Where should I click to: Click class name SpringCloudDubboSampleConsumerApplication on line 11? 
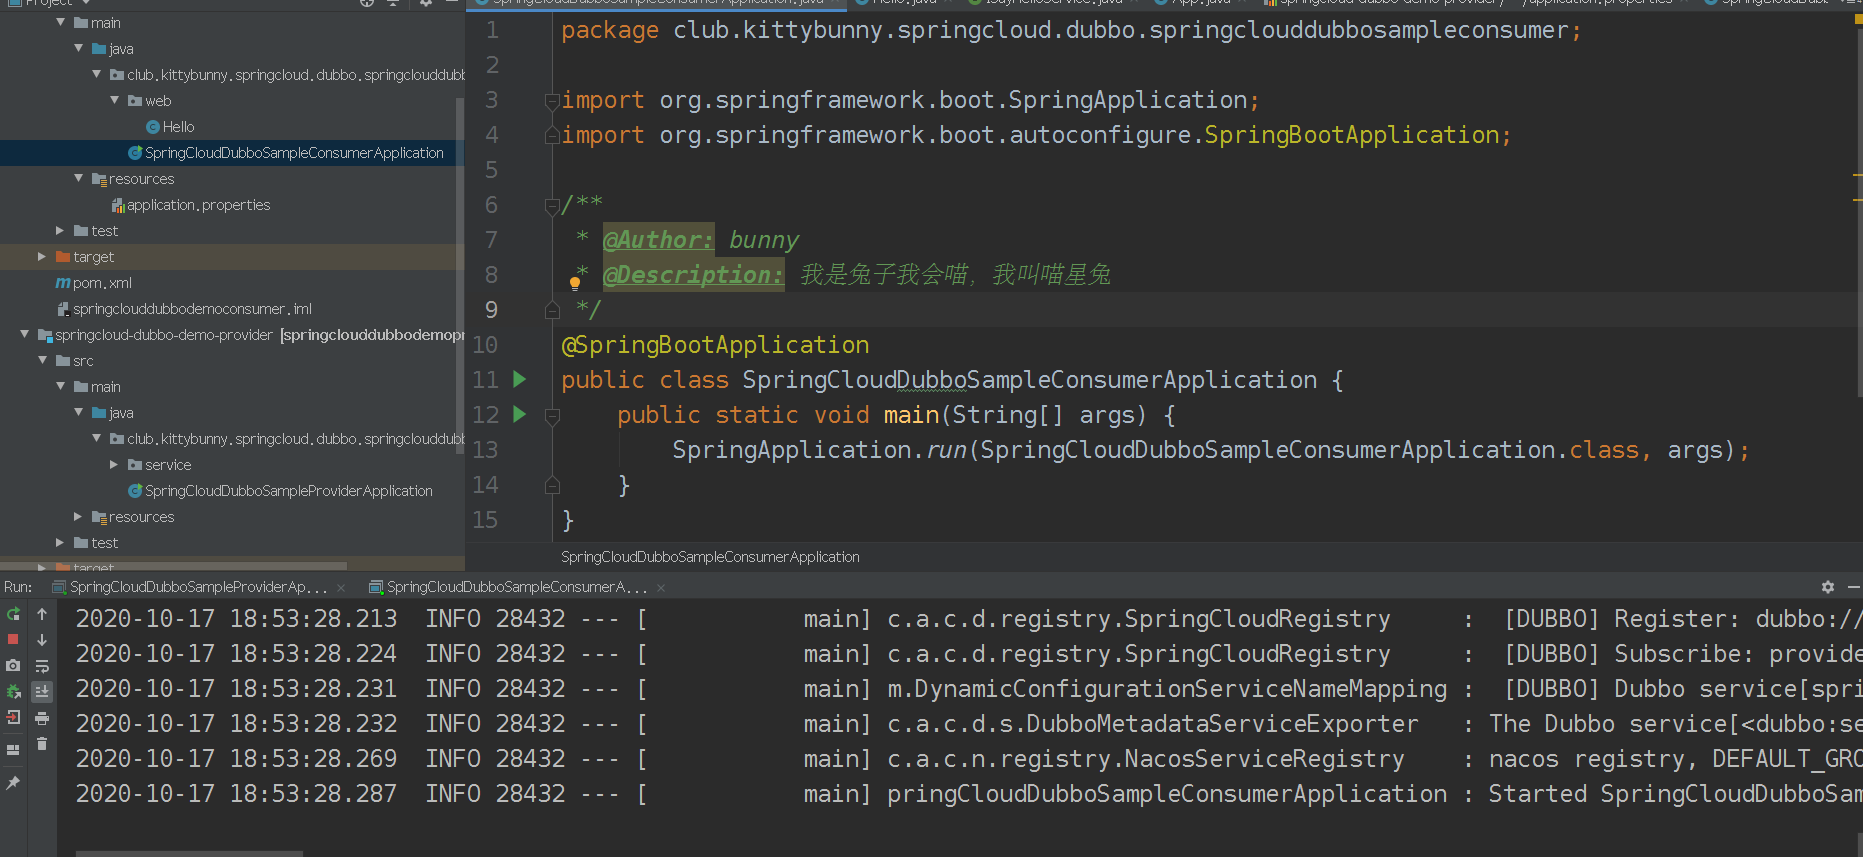[x=1030, y=380]
